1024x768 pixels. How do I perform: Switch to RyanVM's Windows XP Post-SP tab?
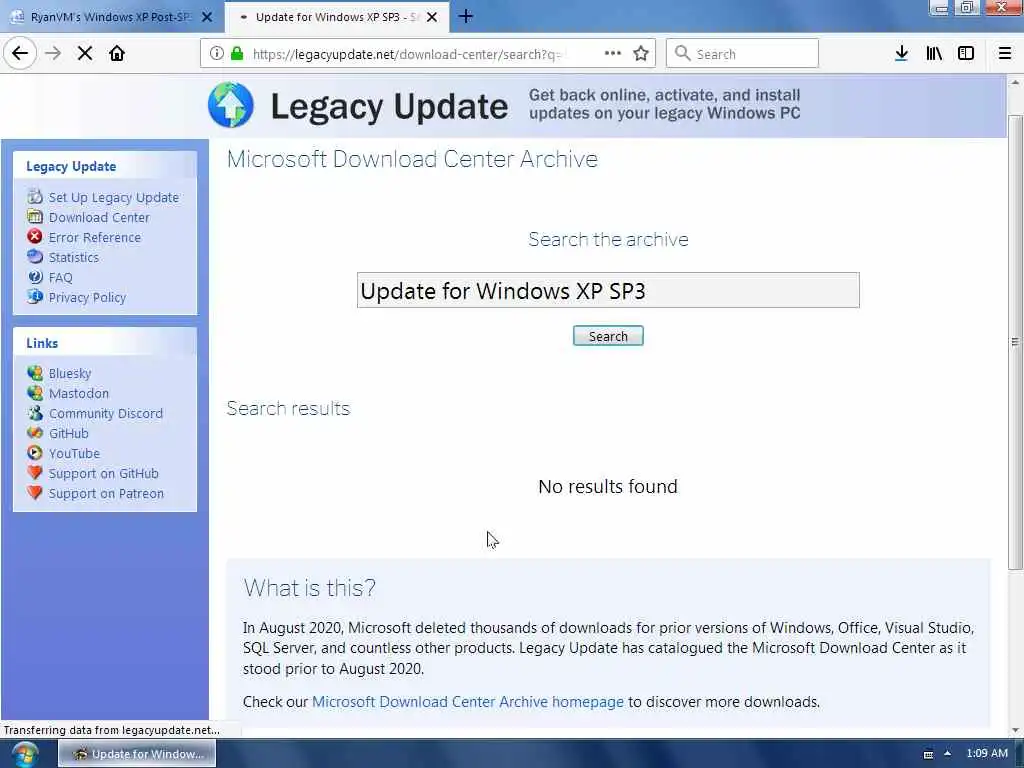[x=112, y=17]
